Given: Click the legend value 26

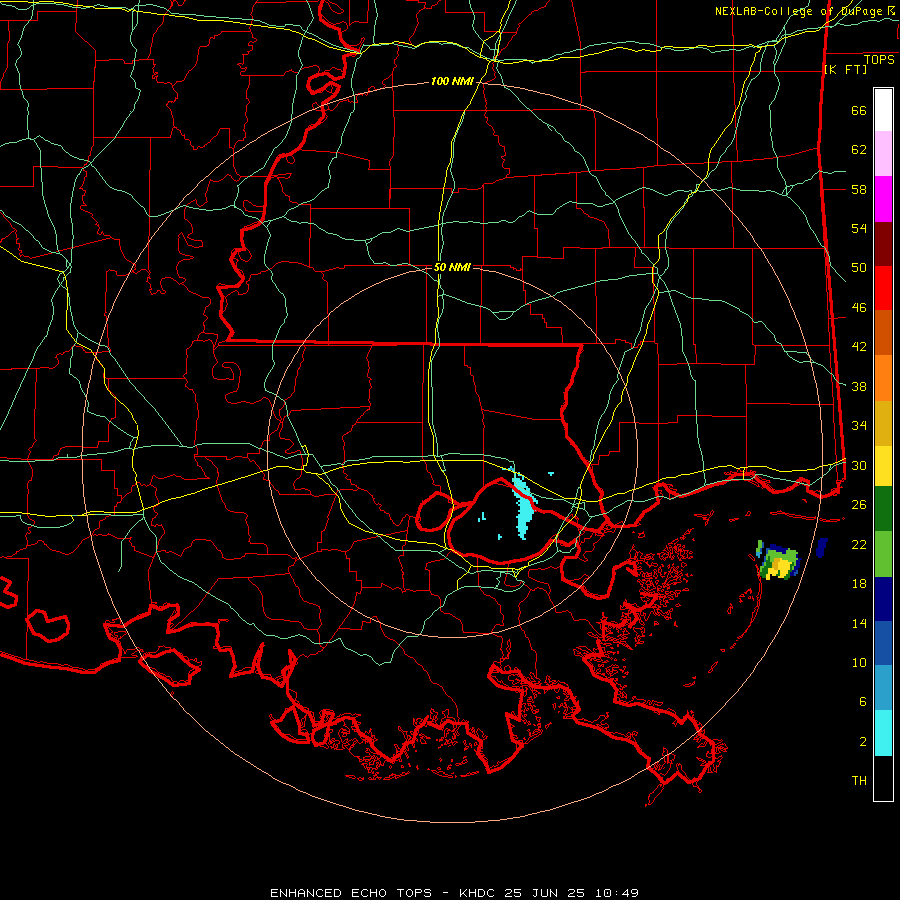Looking at the screenshot, I should (x=859, y=505).
